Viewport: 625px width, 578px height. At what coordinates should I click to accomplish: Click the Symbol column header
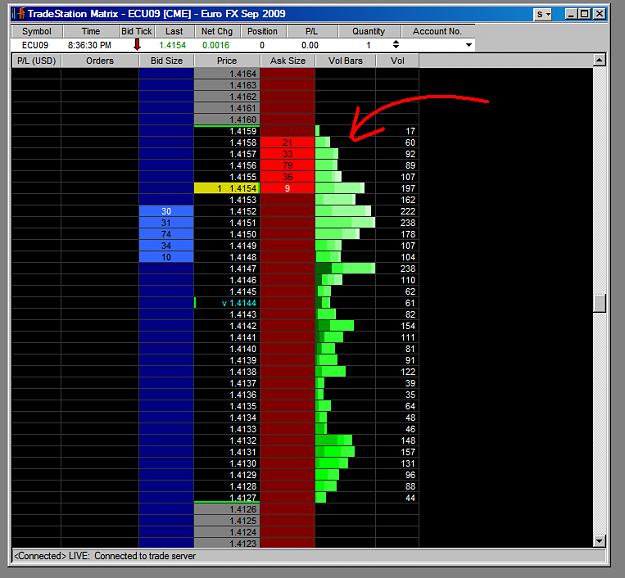37,31
